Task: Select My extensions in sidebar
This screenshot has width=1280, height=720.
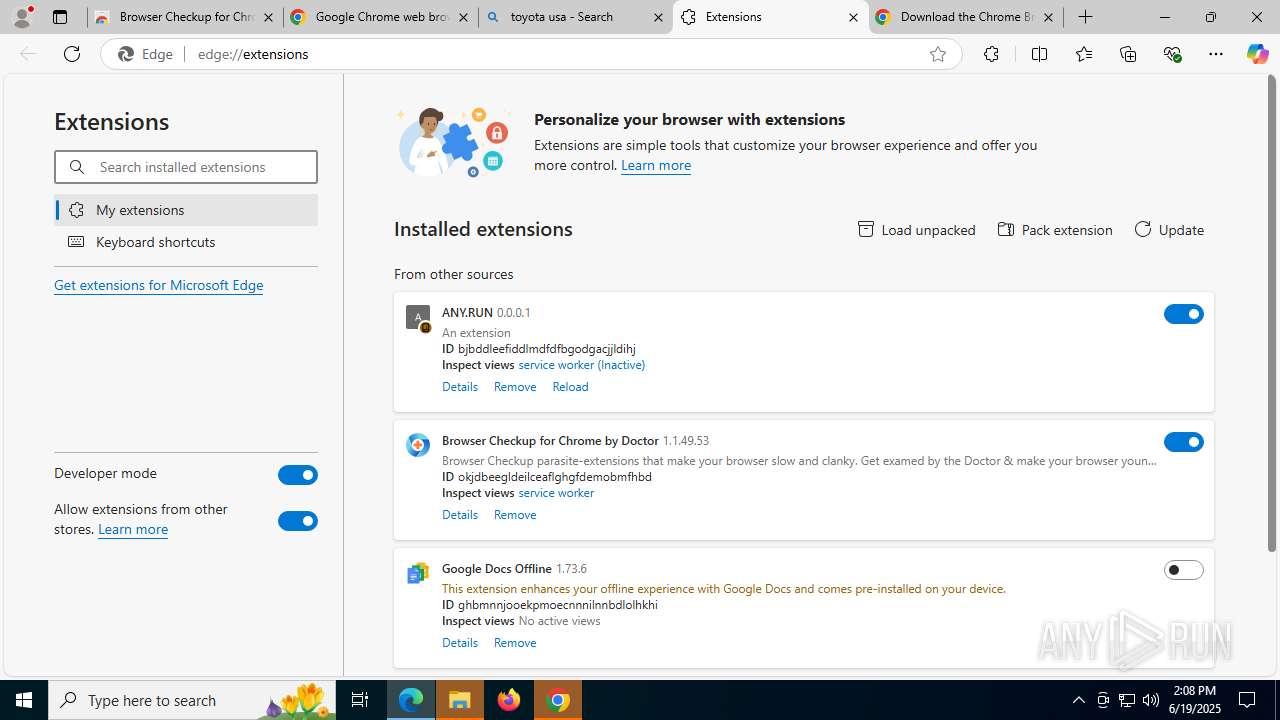Action: pyautogui.click(x=186, y=210)
